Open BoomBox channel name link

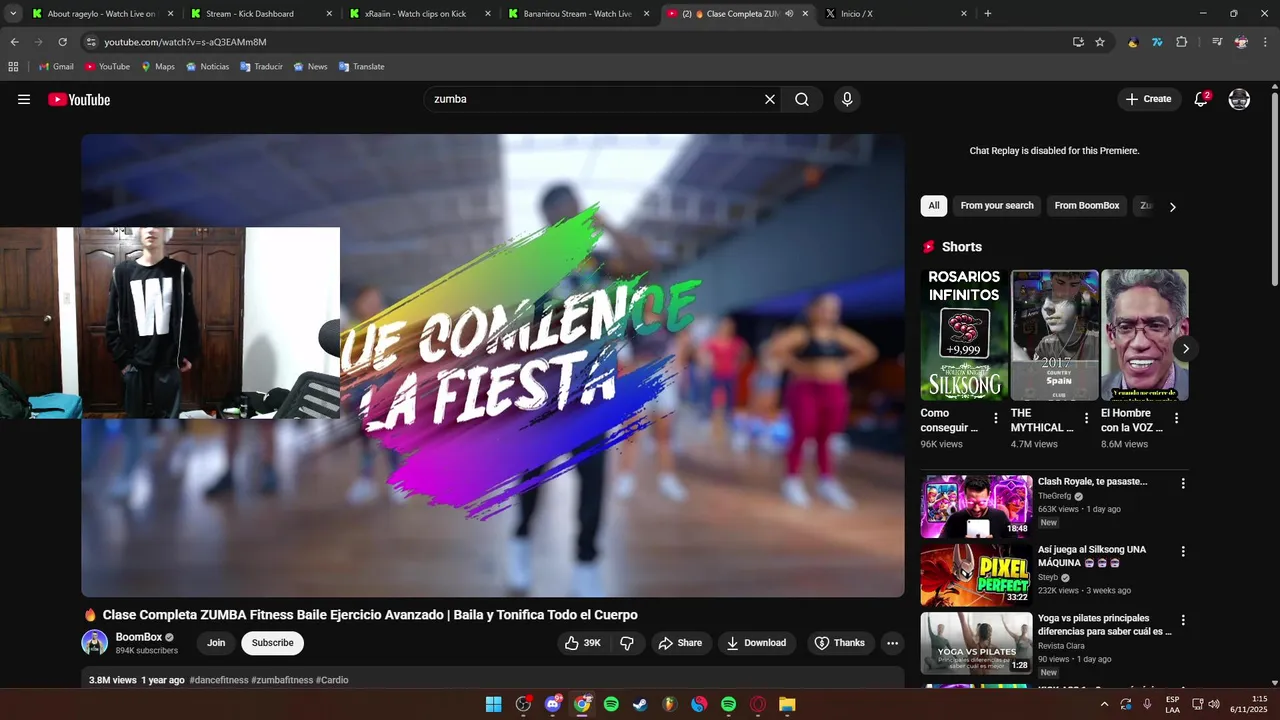pos(138,637)
